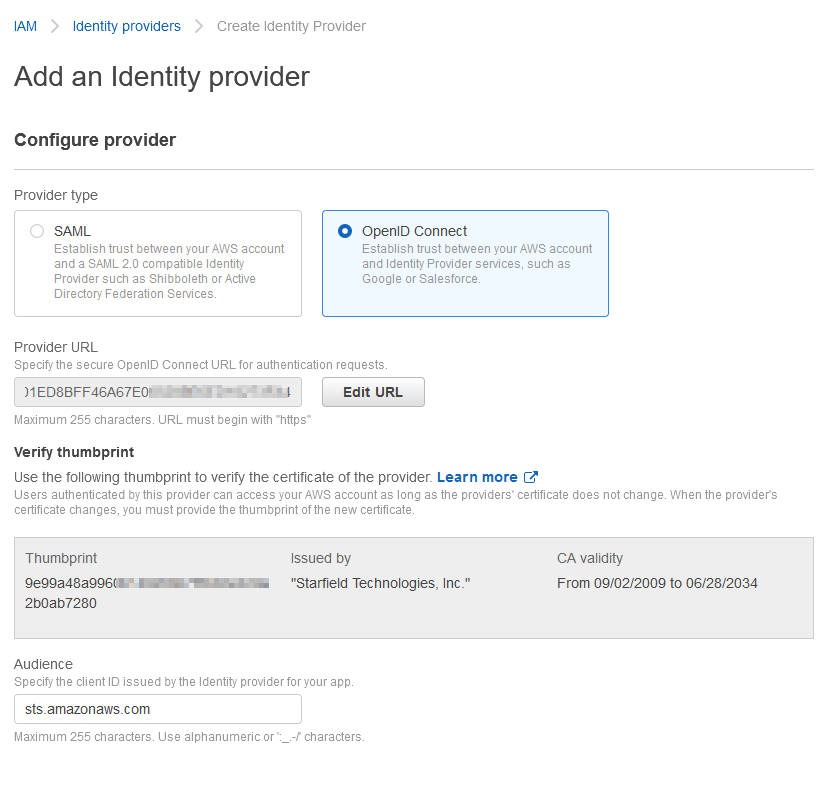This screenshot has height=797, width=830.
Task: Click the Configure provider heading
Action: pos(95,140)
